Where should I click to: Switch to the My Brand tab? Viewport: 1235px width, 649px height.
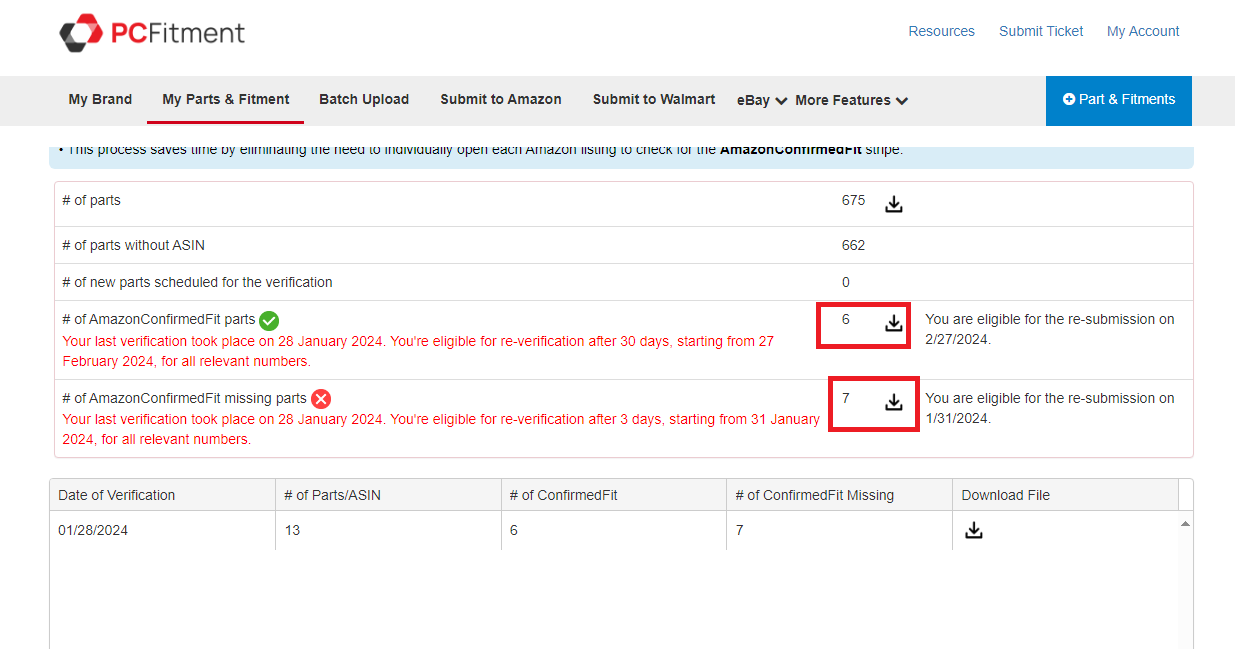100,99
